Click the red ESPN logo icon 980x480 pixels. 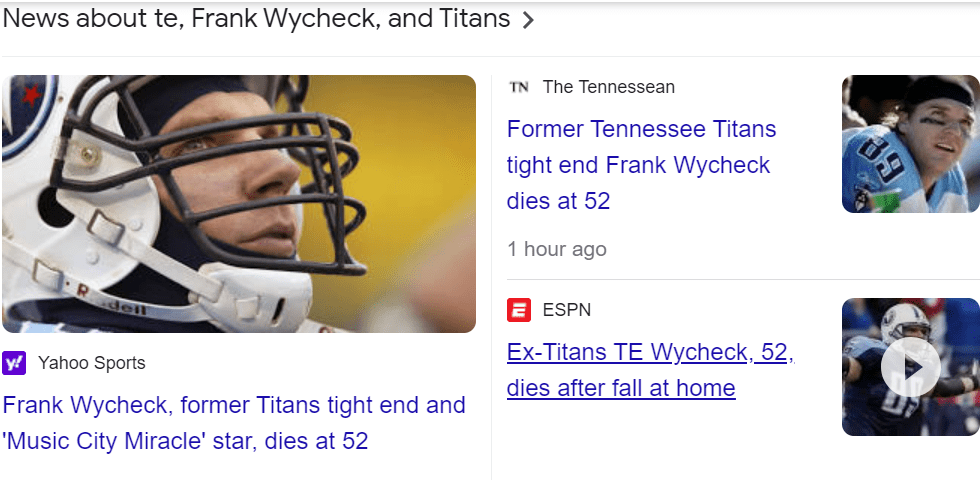518,310
